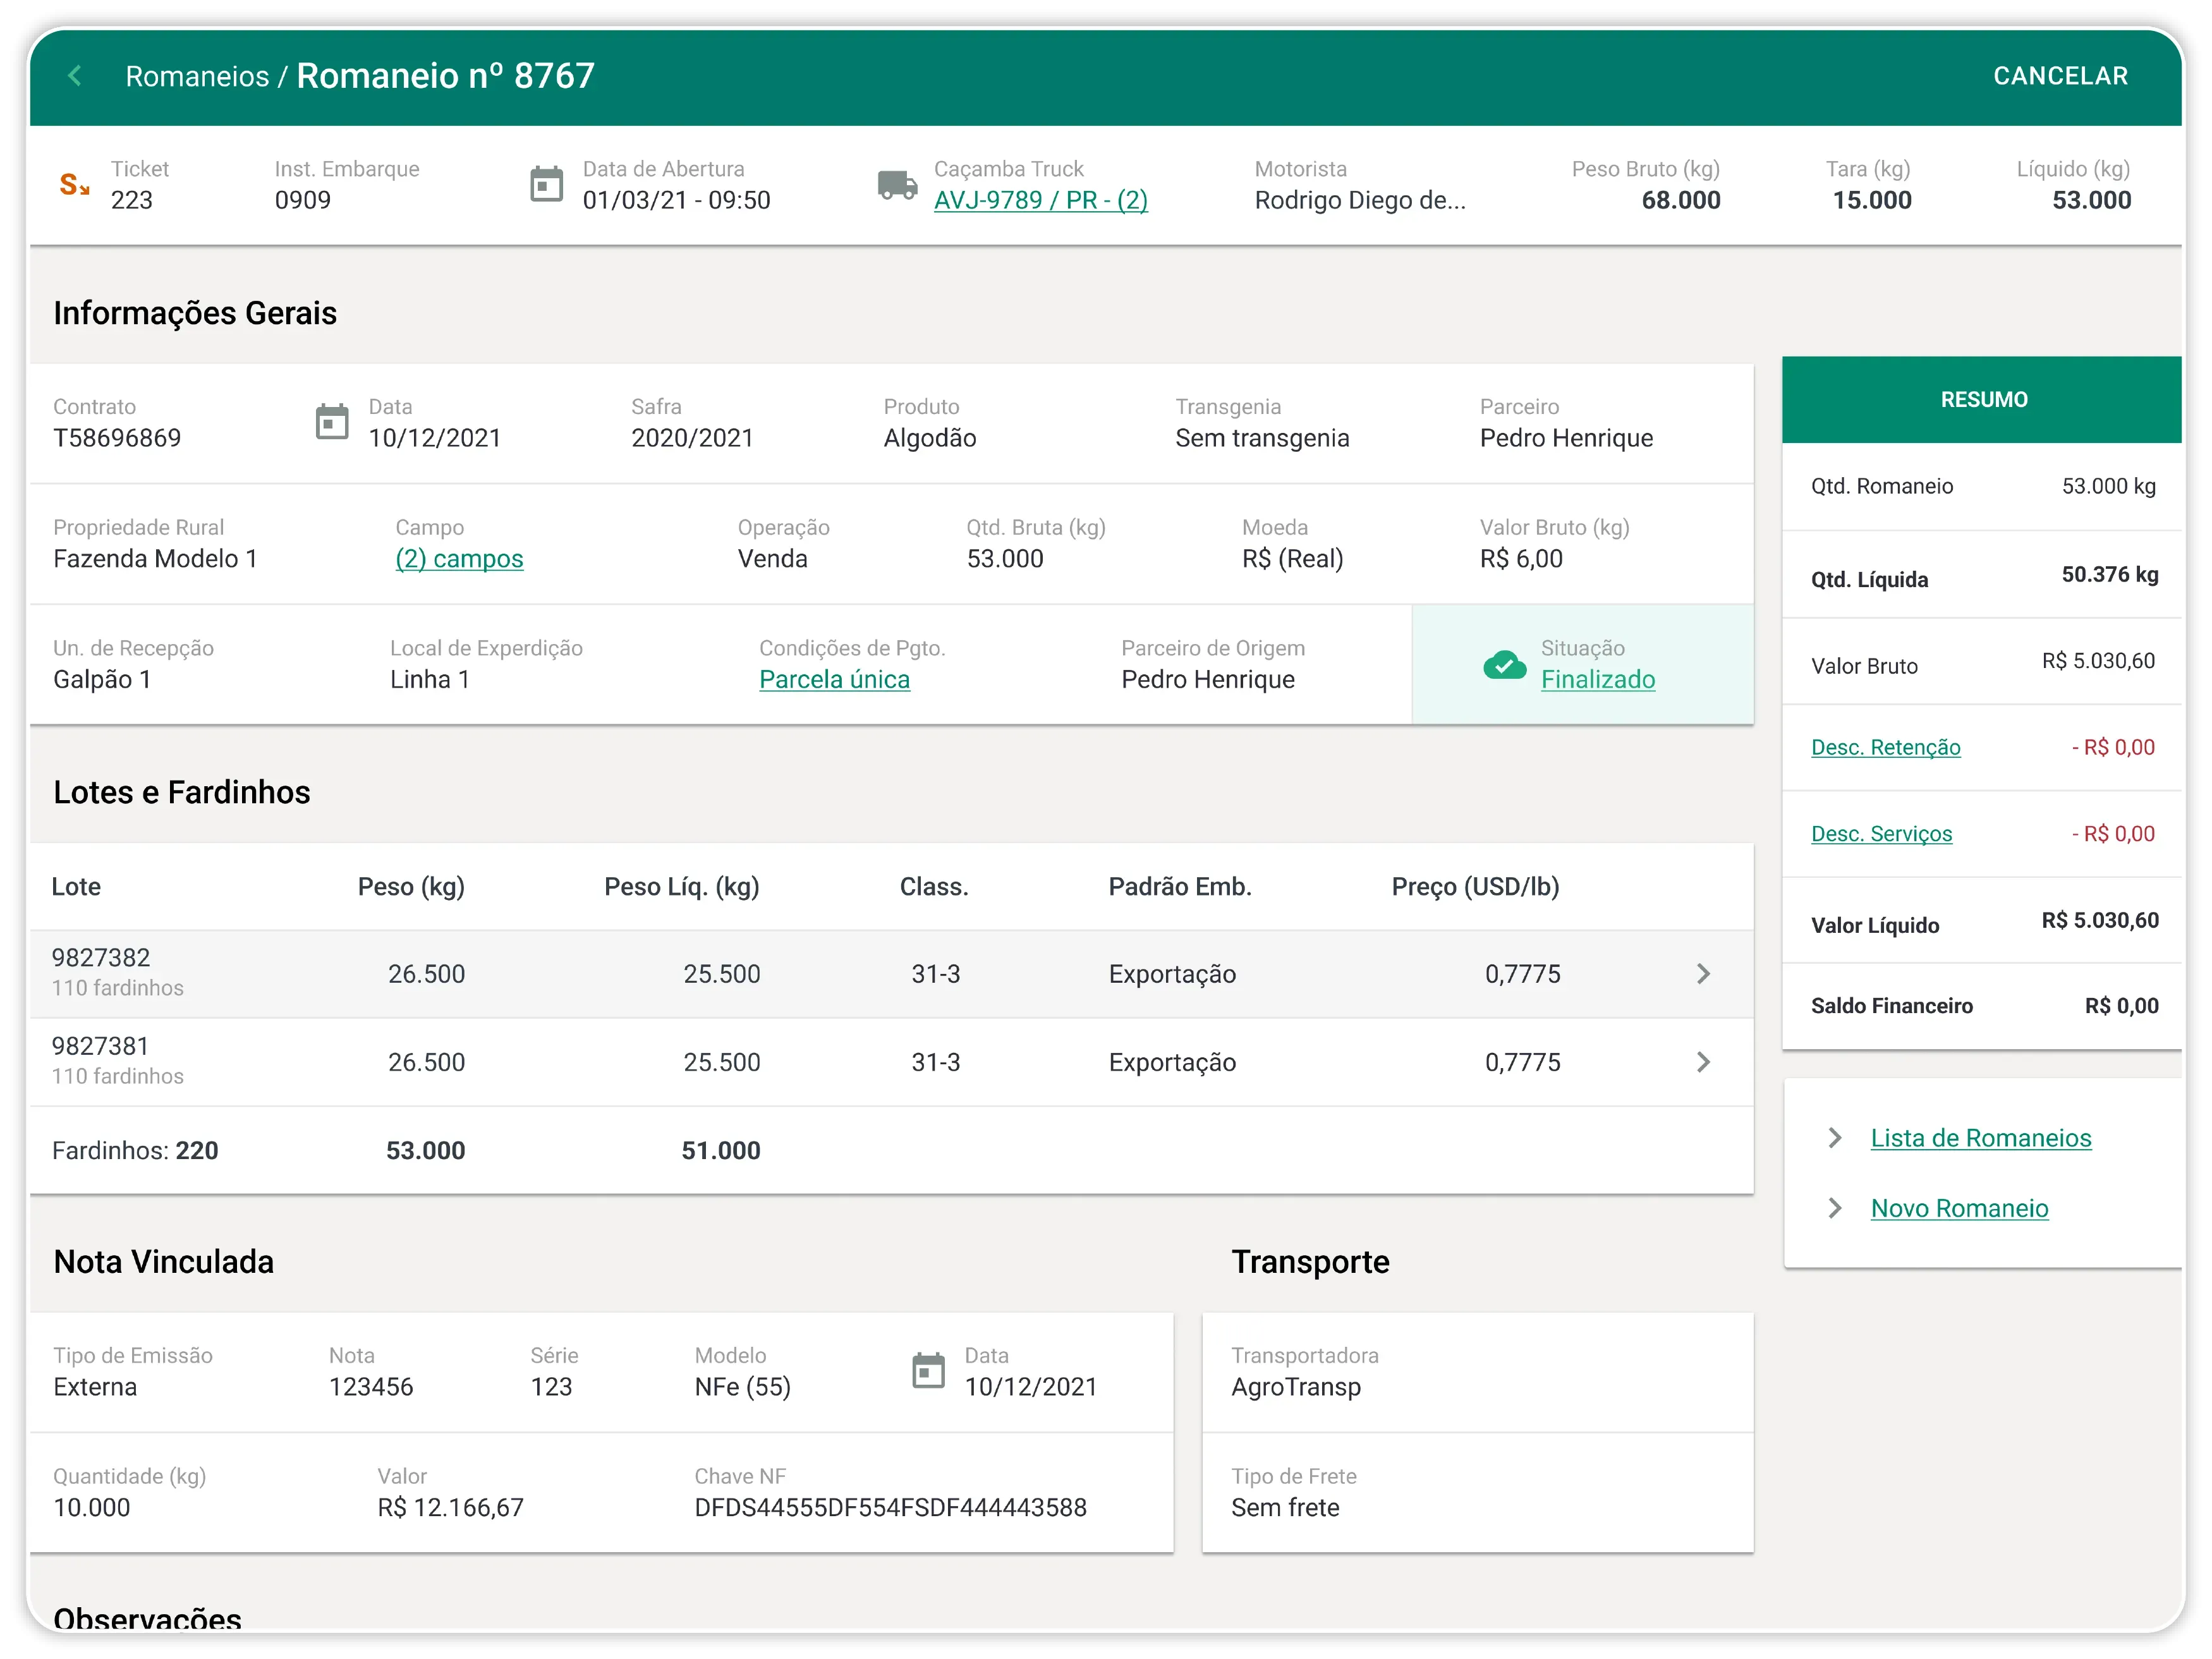
Task: Click Propriedade Rural Fazenda Modelo 1
Action: point(155,559)
